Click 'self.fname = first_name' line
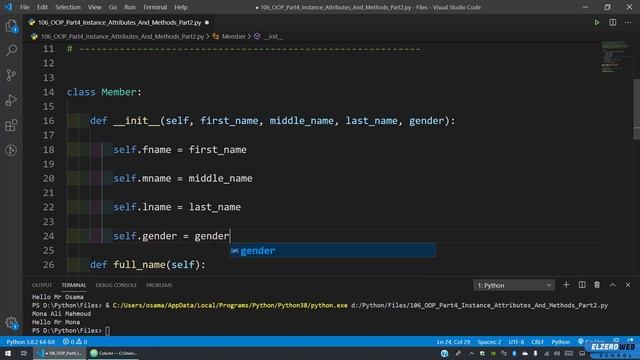This screenshot has height=360, width=640. tap(180, 149)
